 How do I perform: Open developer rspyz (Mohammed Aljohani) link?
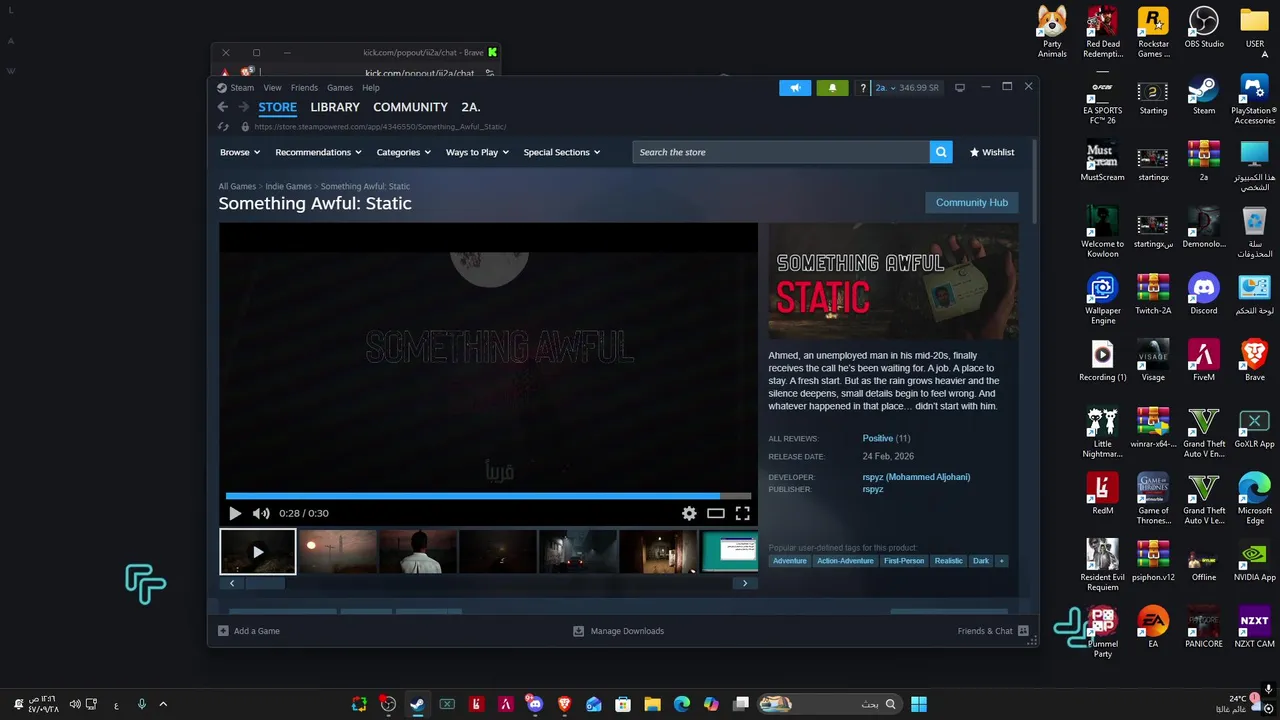pyautogui.click(x=916, y=477)
